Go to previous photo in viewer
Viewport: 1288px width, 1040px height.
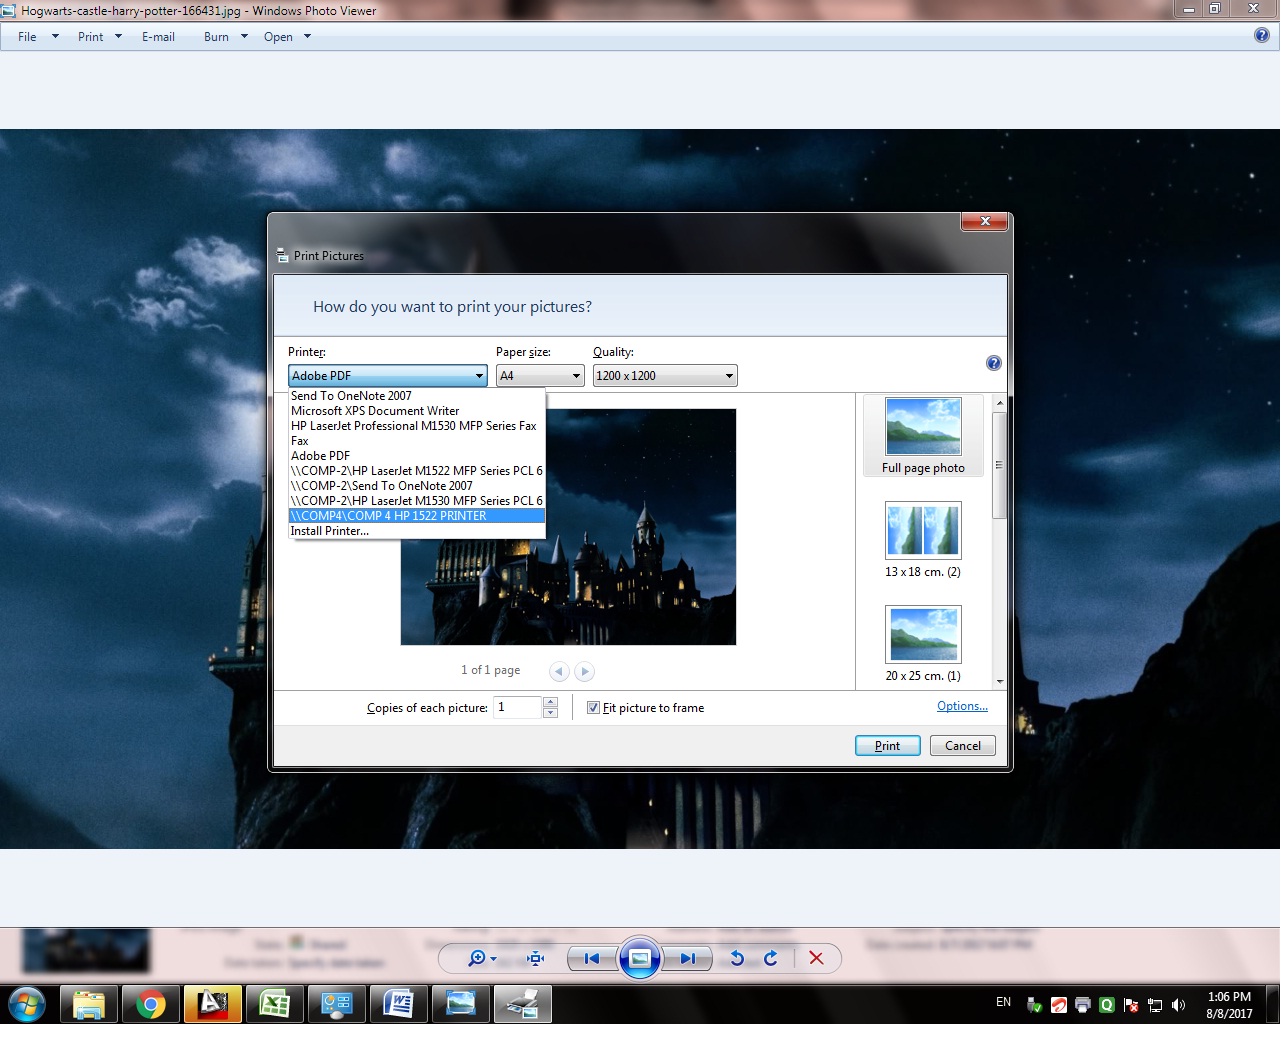click(x=591, y=958)
